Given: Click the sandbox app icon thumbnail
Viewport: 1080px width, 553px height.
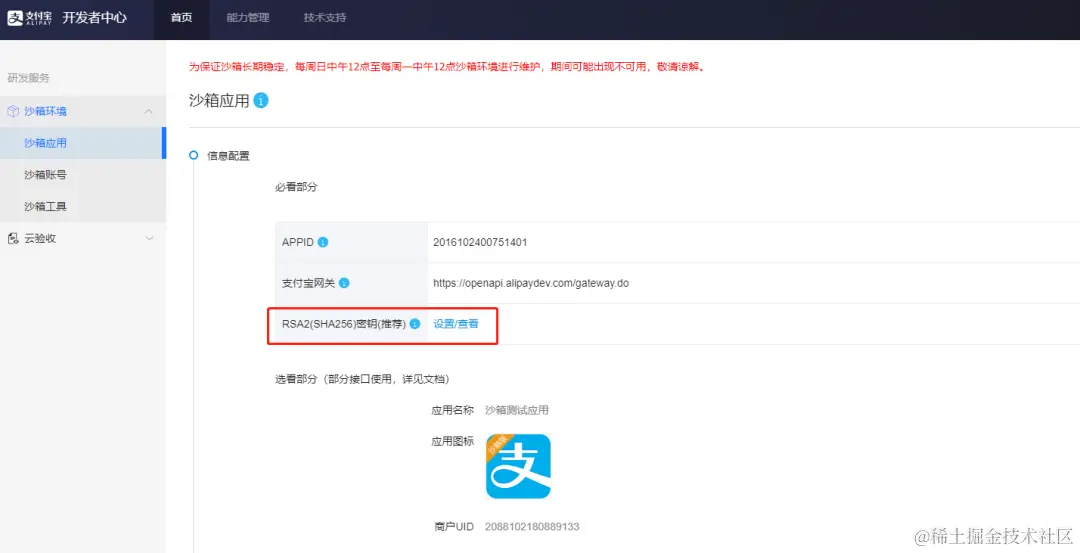Looking at the screenshot, I should pos(518,466).
